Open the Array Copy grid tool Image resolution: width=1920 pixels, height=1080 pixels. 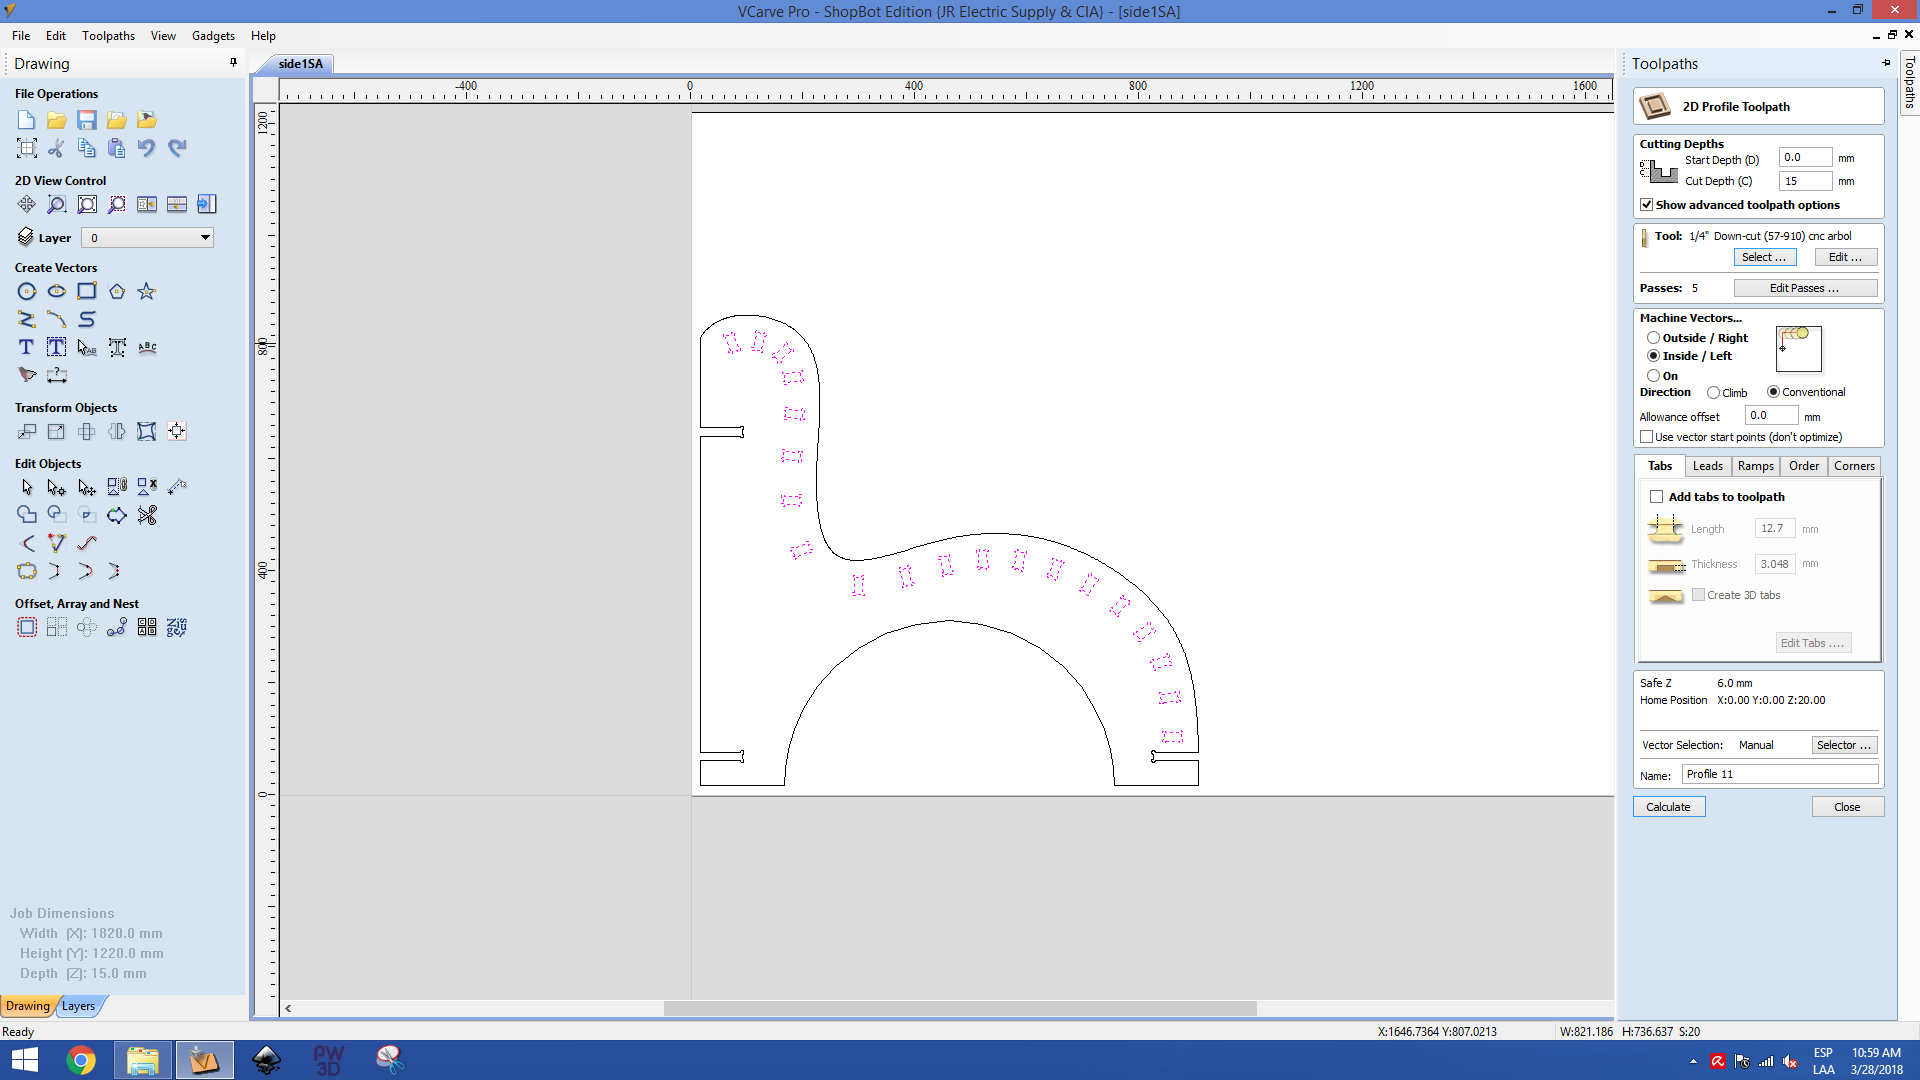57,627
